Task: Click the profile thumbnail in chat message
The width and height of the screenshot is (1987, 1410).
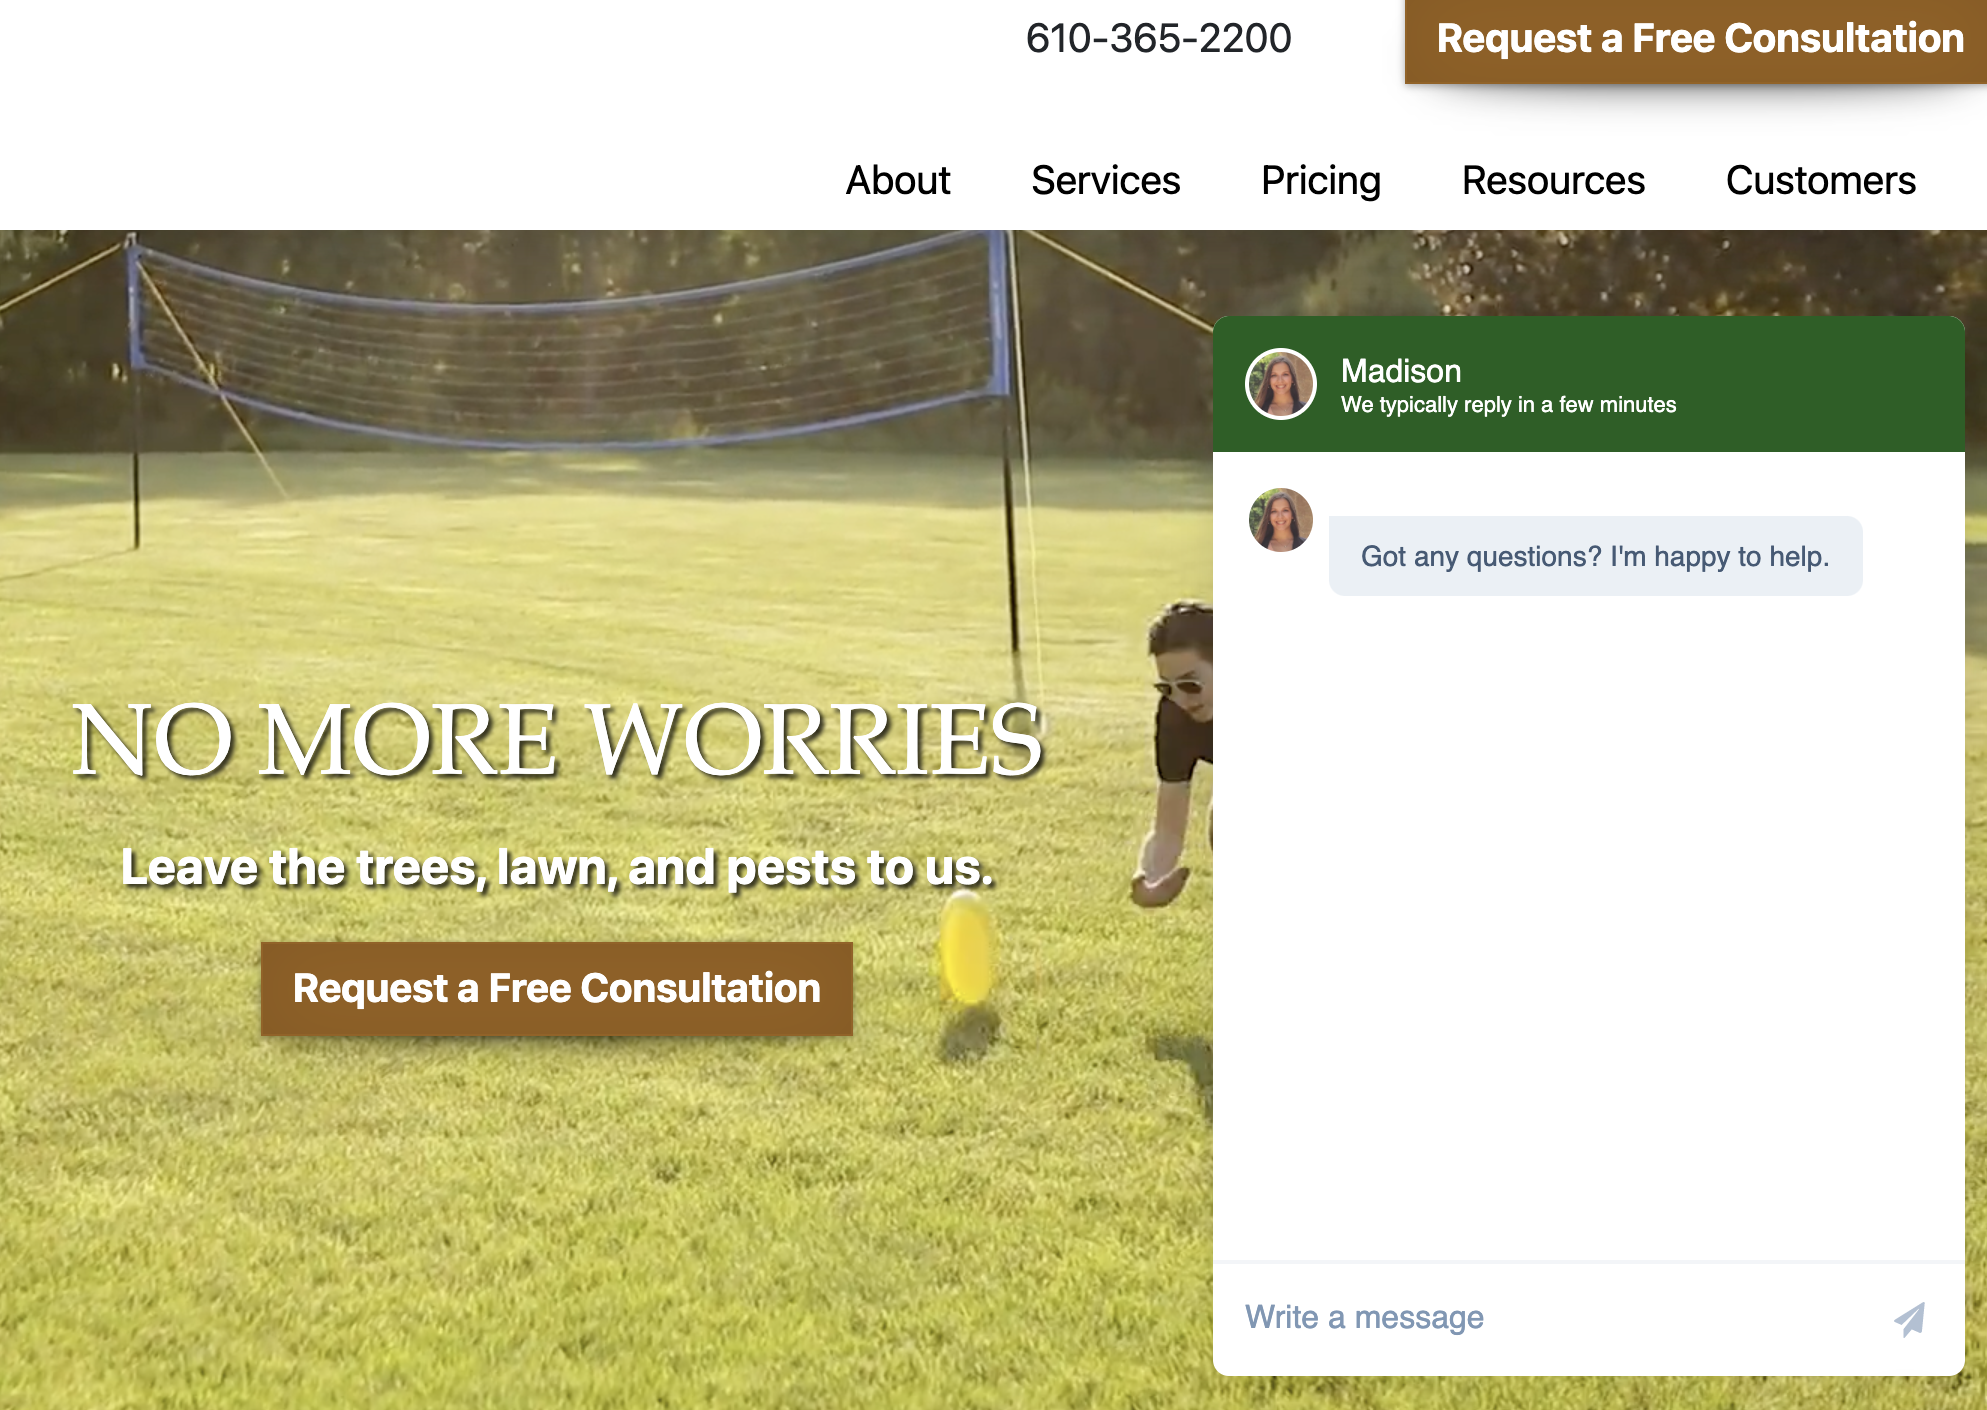Action: [x=1279, y=519]
